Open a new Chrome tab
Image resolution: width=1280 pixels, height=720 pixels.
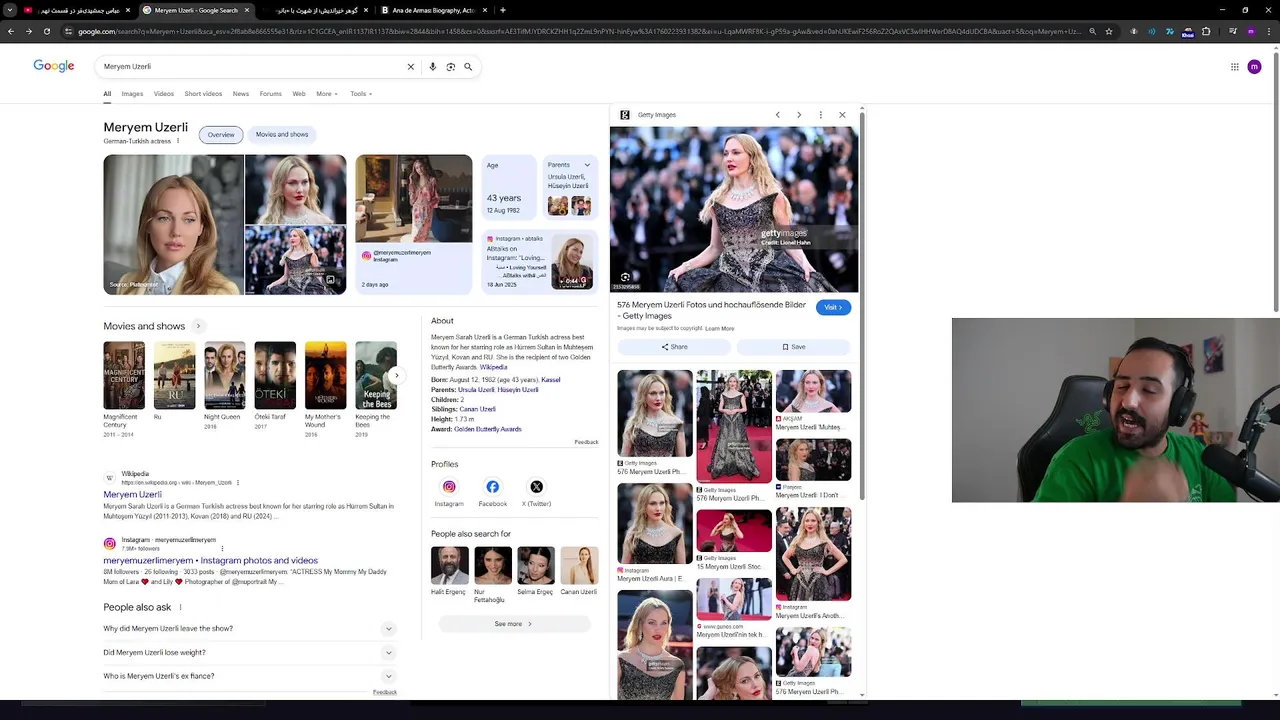(502, 10)
